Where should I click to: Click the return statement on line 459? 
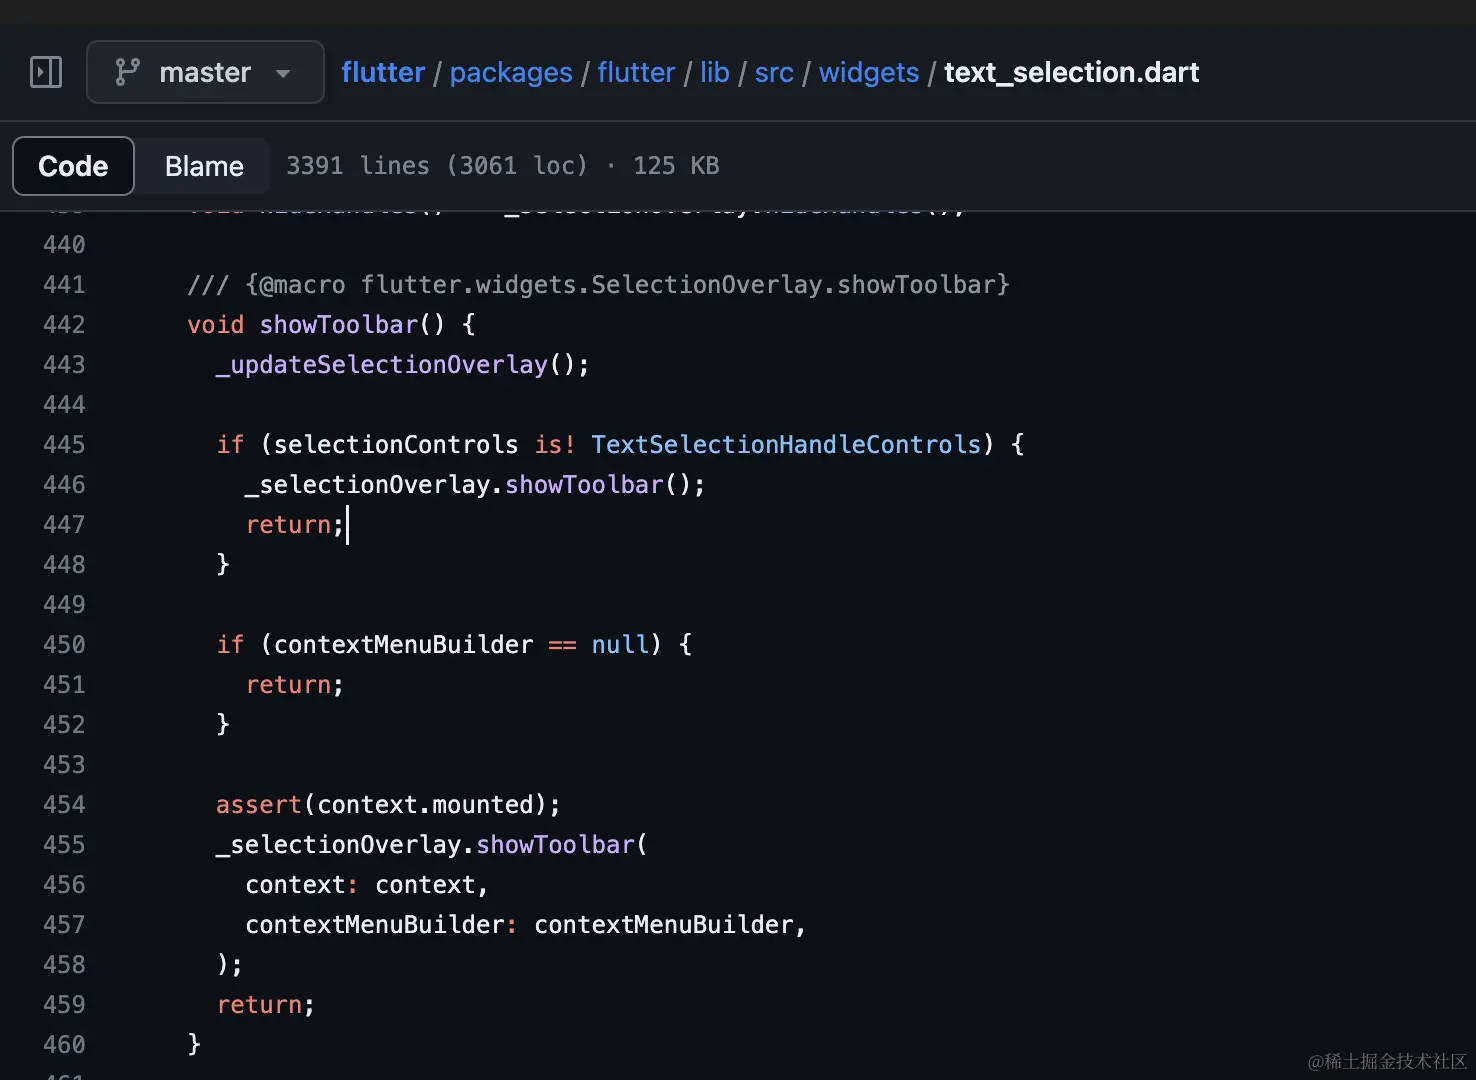pos(266,1005)
